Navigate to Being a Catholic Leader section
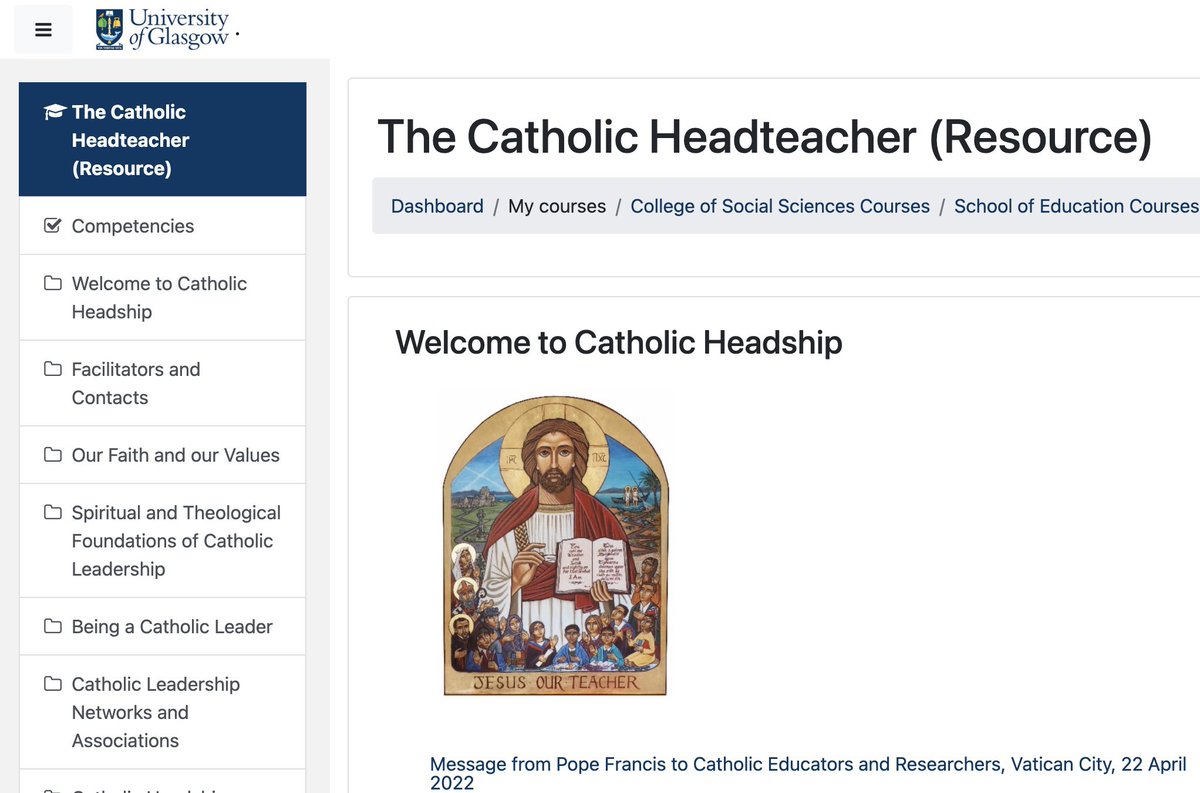 tap(163, 627)
